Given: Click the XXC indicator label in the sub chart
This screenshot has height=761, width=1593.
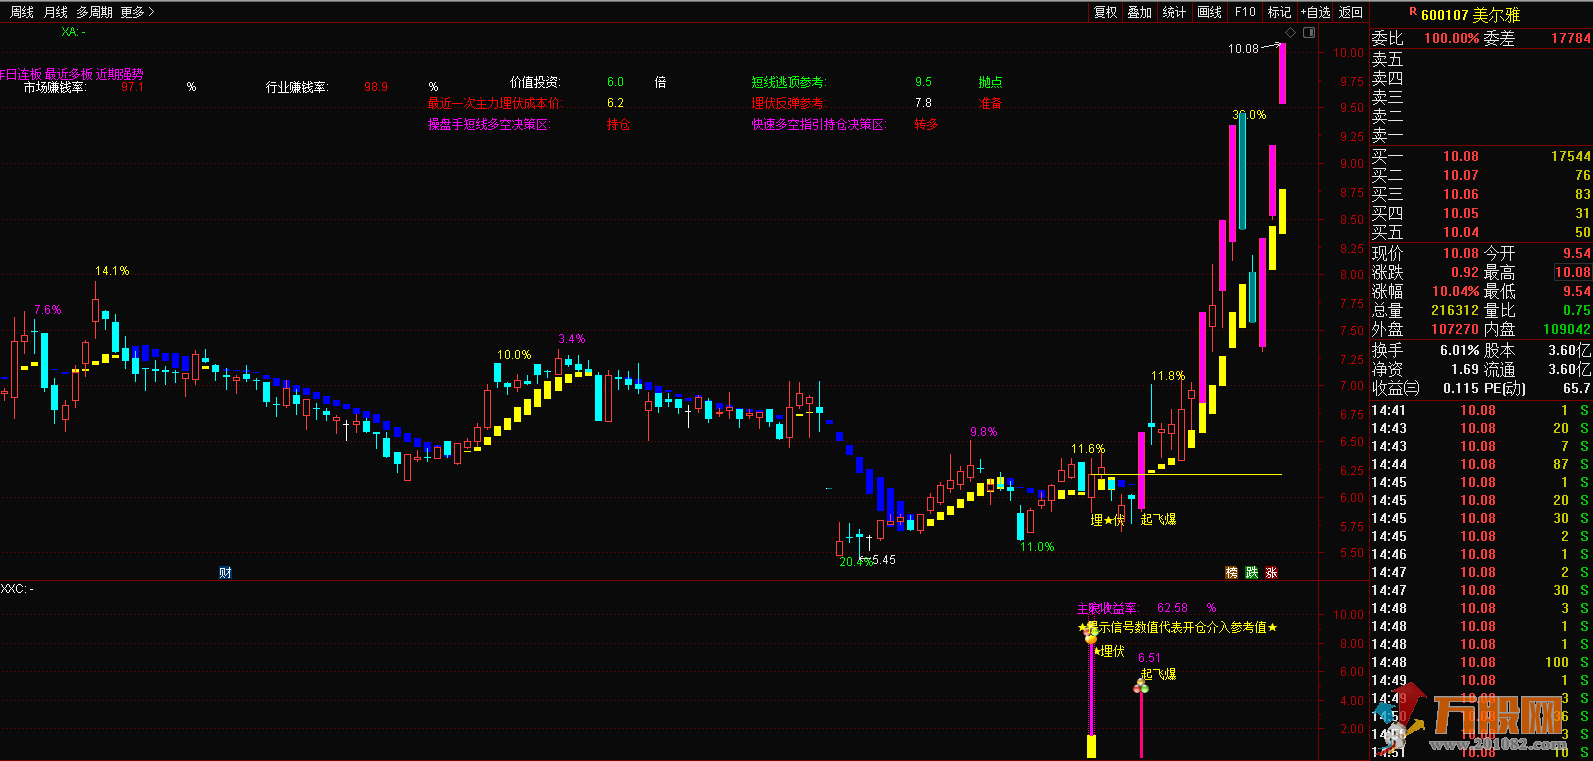Looking at the screenshot, I should click(17, 589).
